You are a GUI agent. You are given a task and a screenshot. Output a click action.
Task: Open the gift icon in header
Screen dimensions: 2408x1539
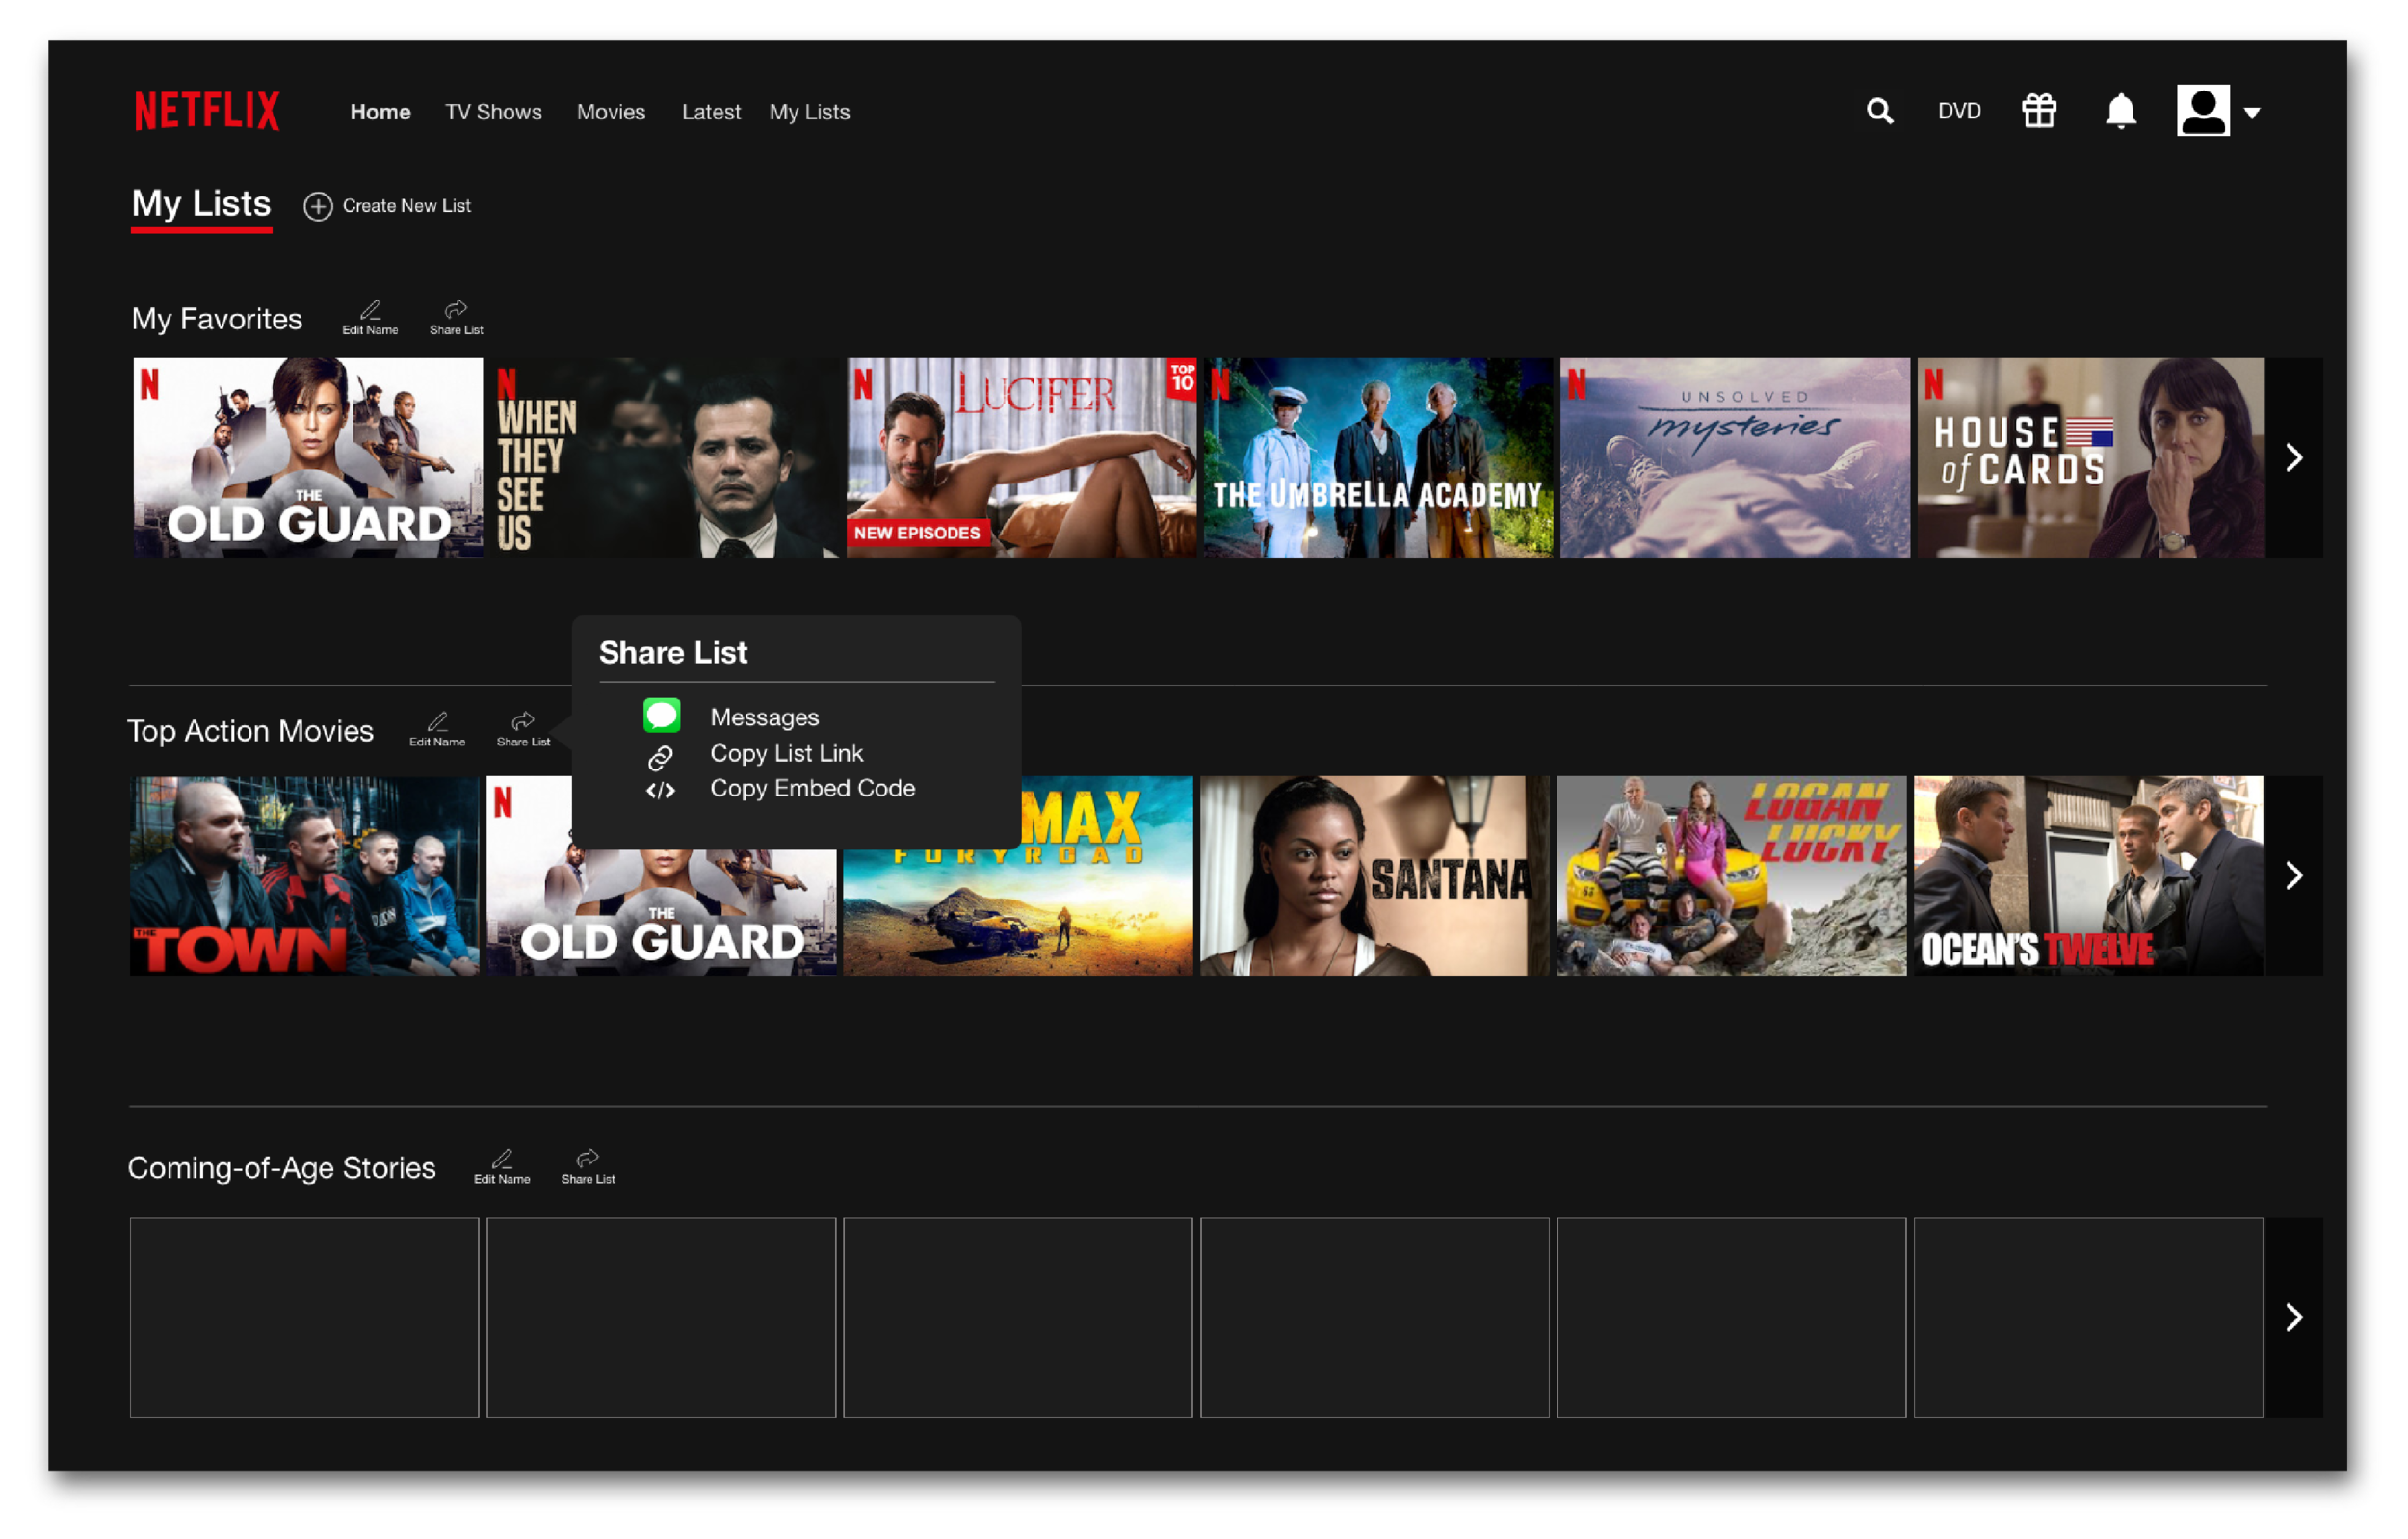point(2038,111)
